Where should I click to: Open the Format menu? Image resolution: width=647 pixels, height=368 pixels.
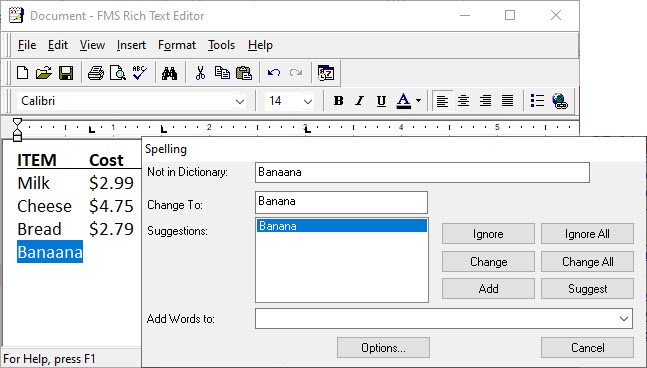(177, 45)
